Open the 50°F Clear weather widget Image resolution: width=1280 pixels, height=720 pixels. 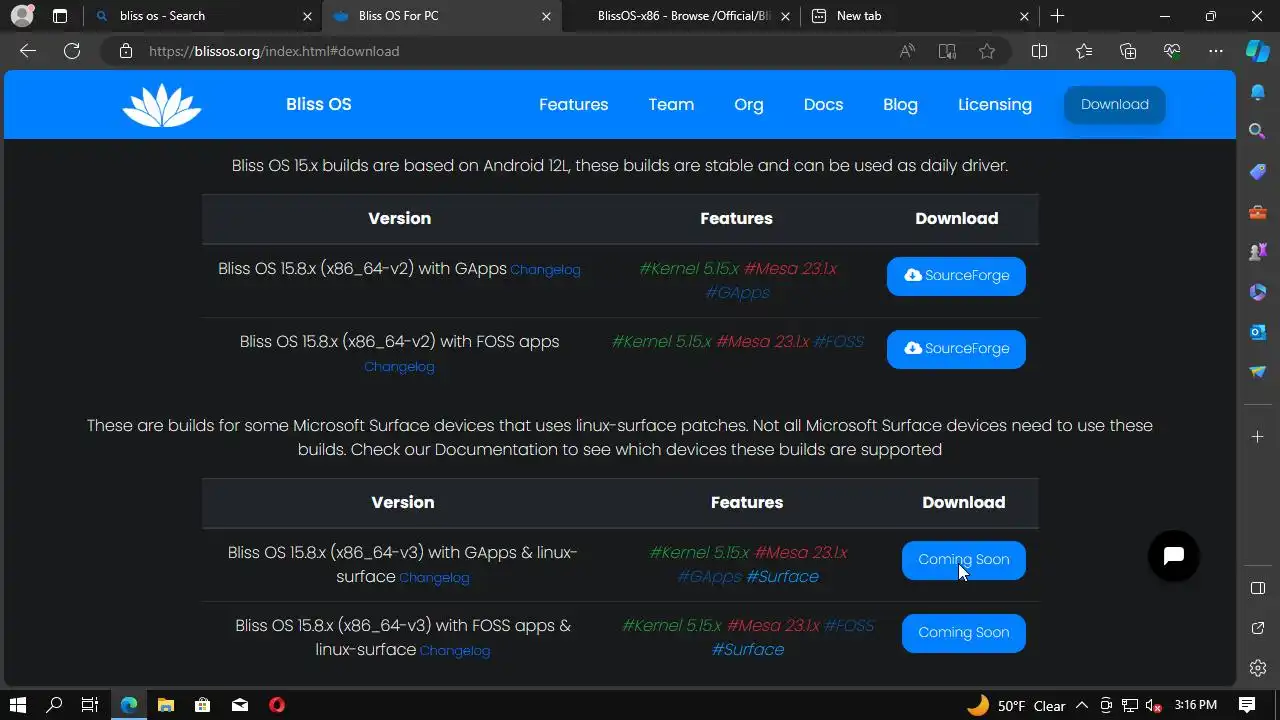[x=1016, y=705]
